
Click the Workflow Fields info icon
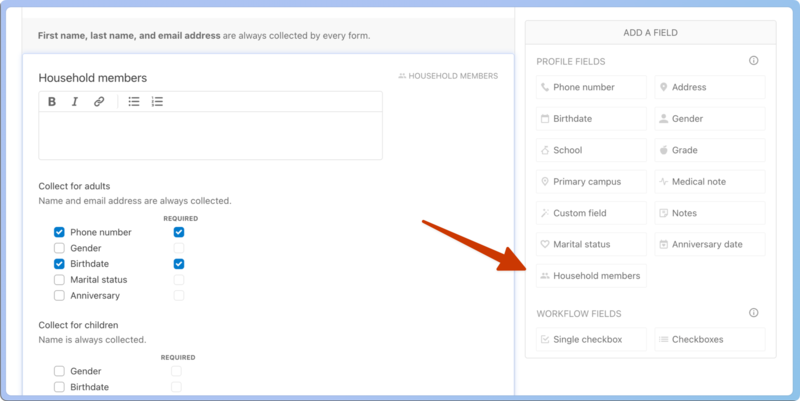(754, 313)
